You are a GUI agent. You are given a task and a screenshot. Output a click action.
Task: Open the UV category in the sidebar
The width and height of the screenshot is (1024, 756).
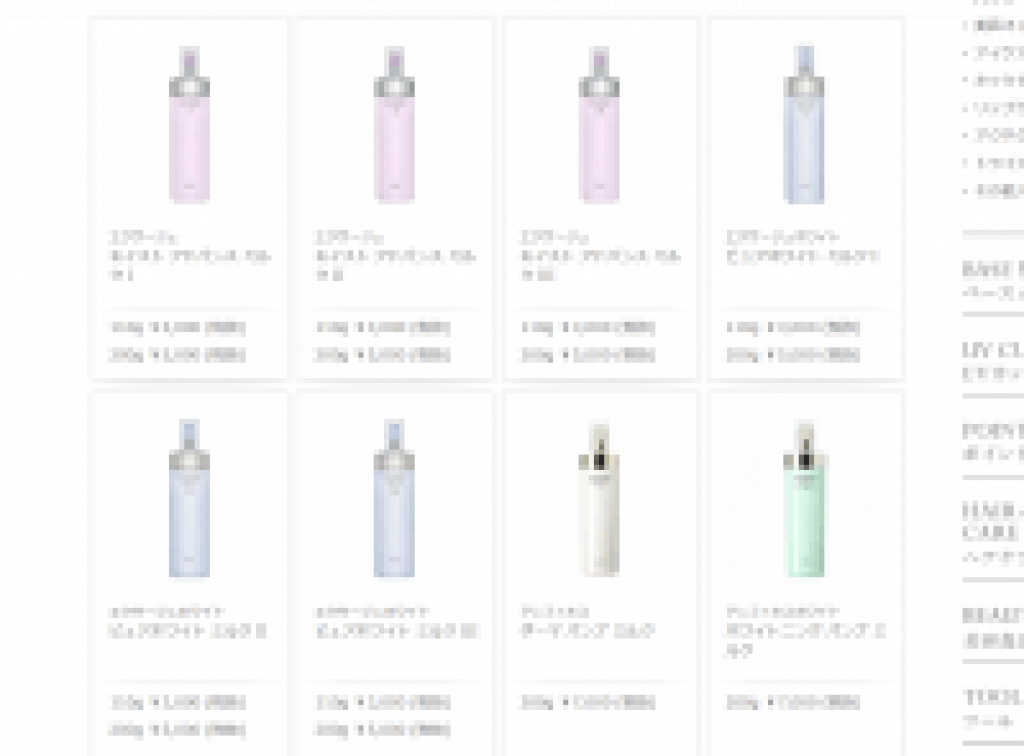coord(993,361)
